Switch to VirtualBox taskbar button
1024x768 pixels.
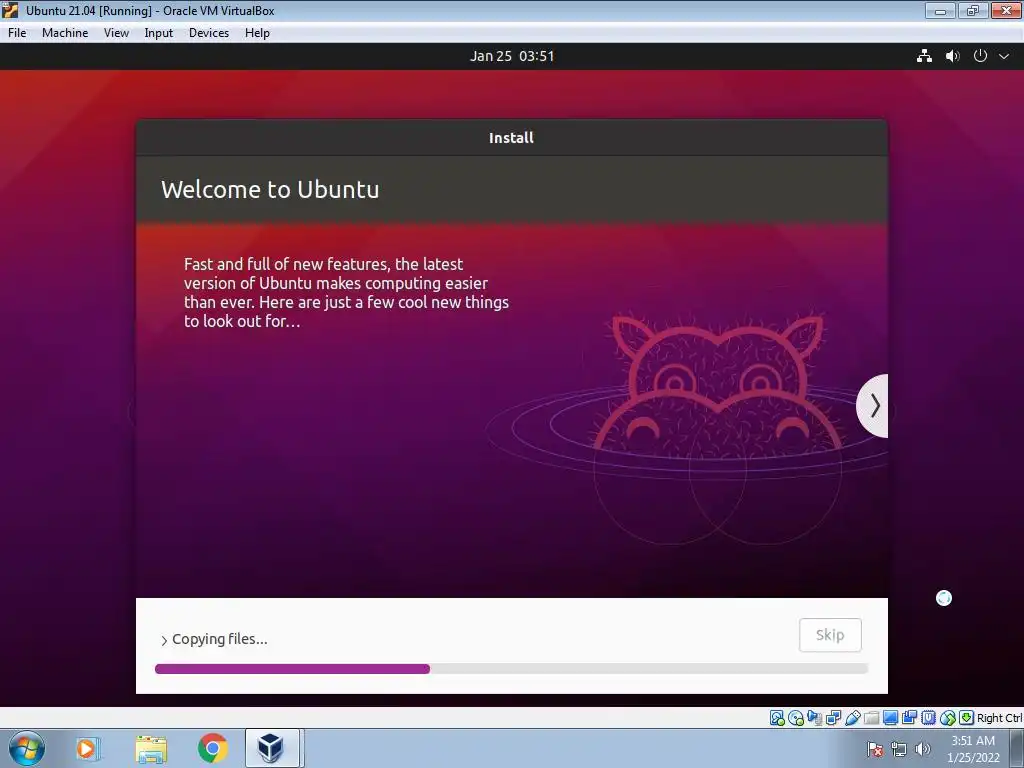[273, 748]
